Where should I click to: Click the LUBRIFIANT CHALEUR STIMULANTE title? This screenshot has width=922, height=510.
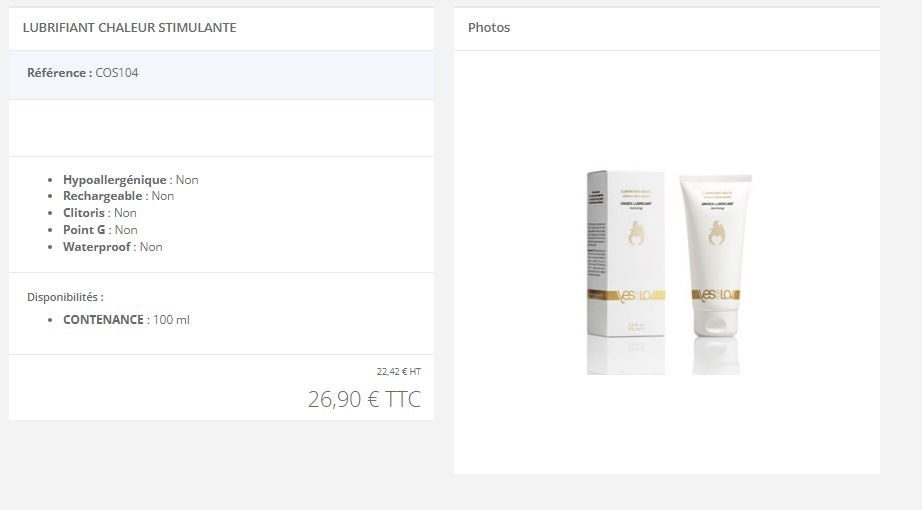pos(129,28)
